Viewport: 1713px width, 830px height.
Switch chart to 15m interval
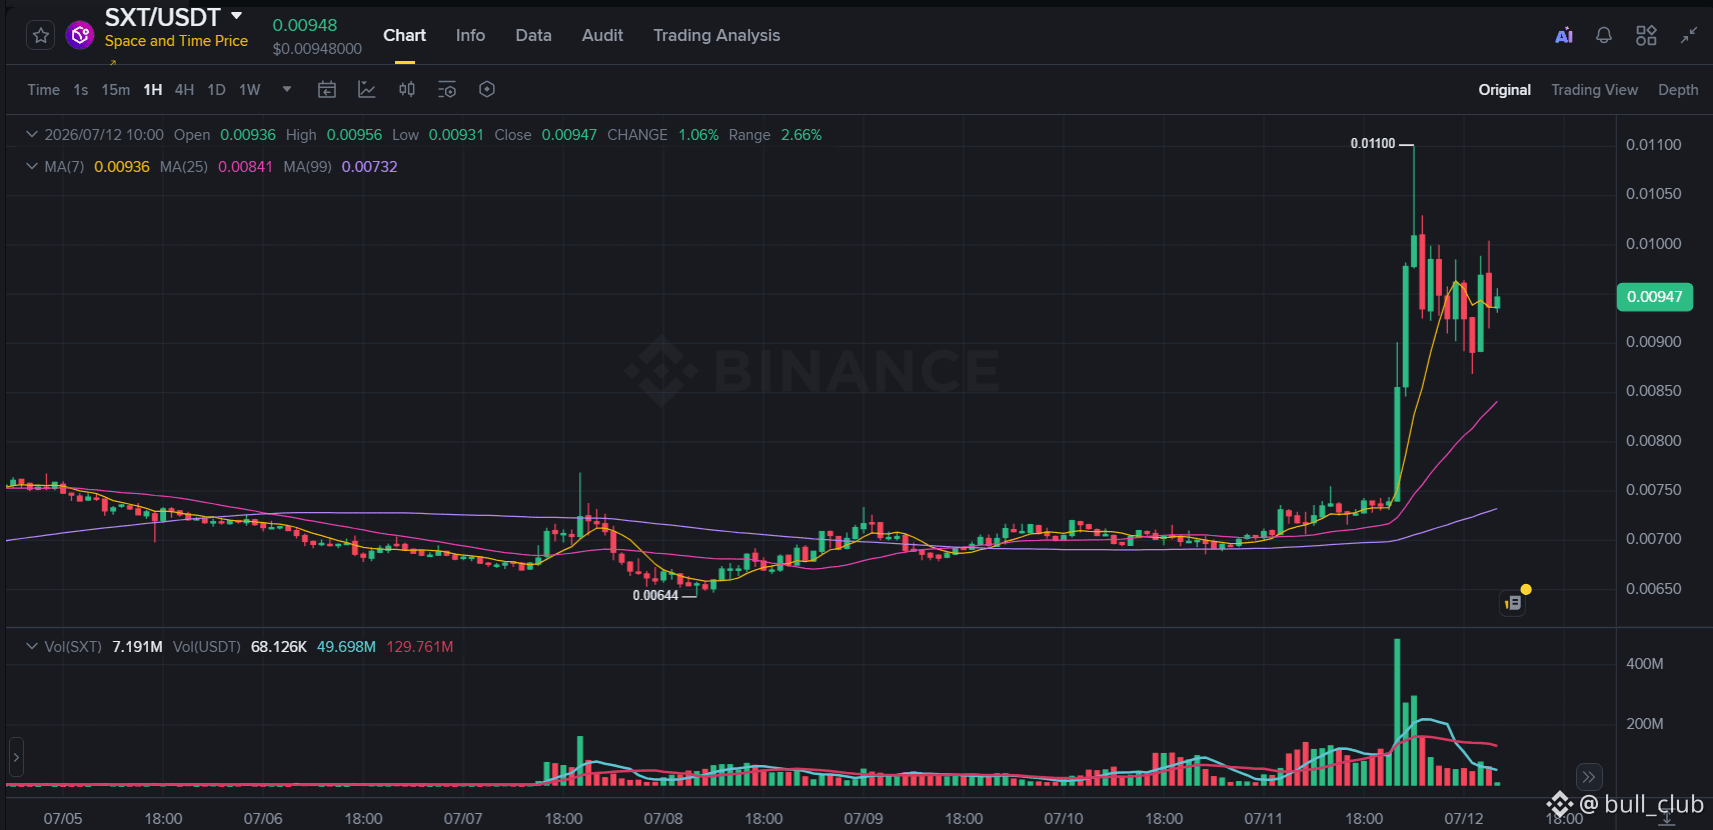(x=116, y=90)
